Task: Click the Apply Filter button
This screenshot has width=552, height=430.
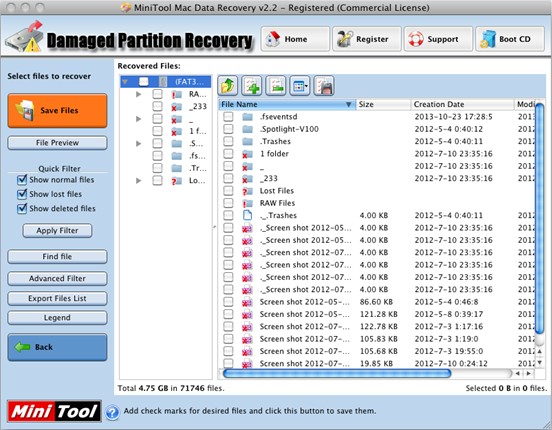Action: pyautogui.click(x=57, y=231)
